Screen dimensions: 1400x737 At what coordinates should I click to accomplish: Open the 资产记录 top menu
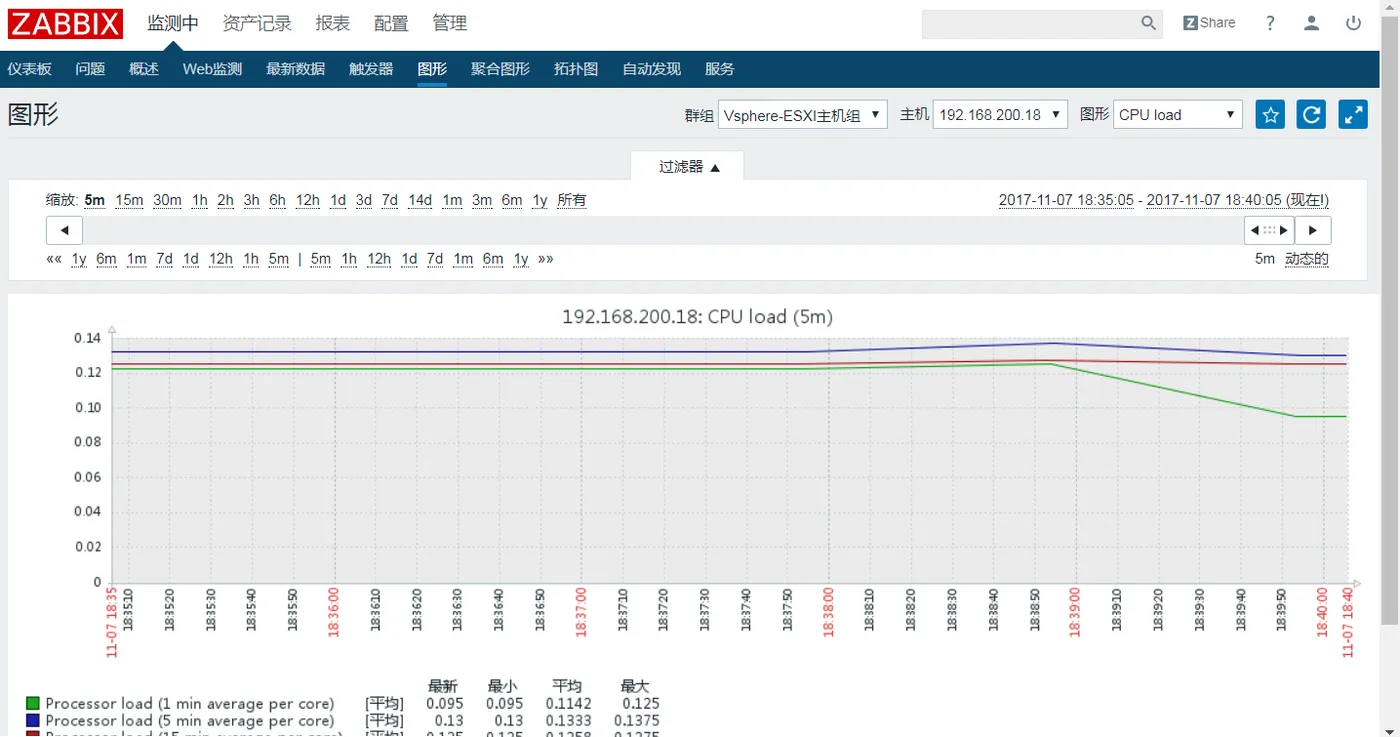point(257,23)
